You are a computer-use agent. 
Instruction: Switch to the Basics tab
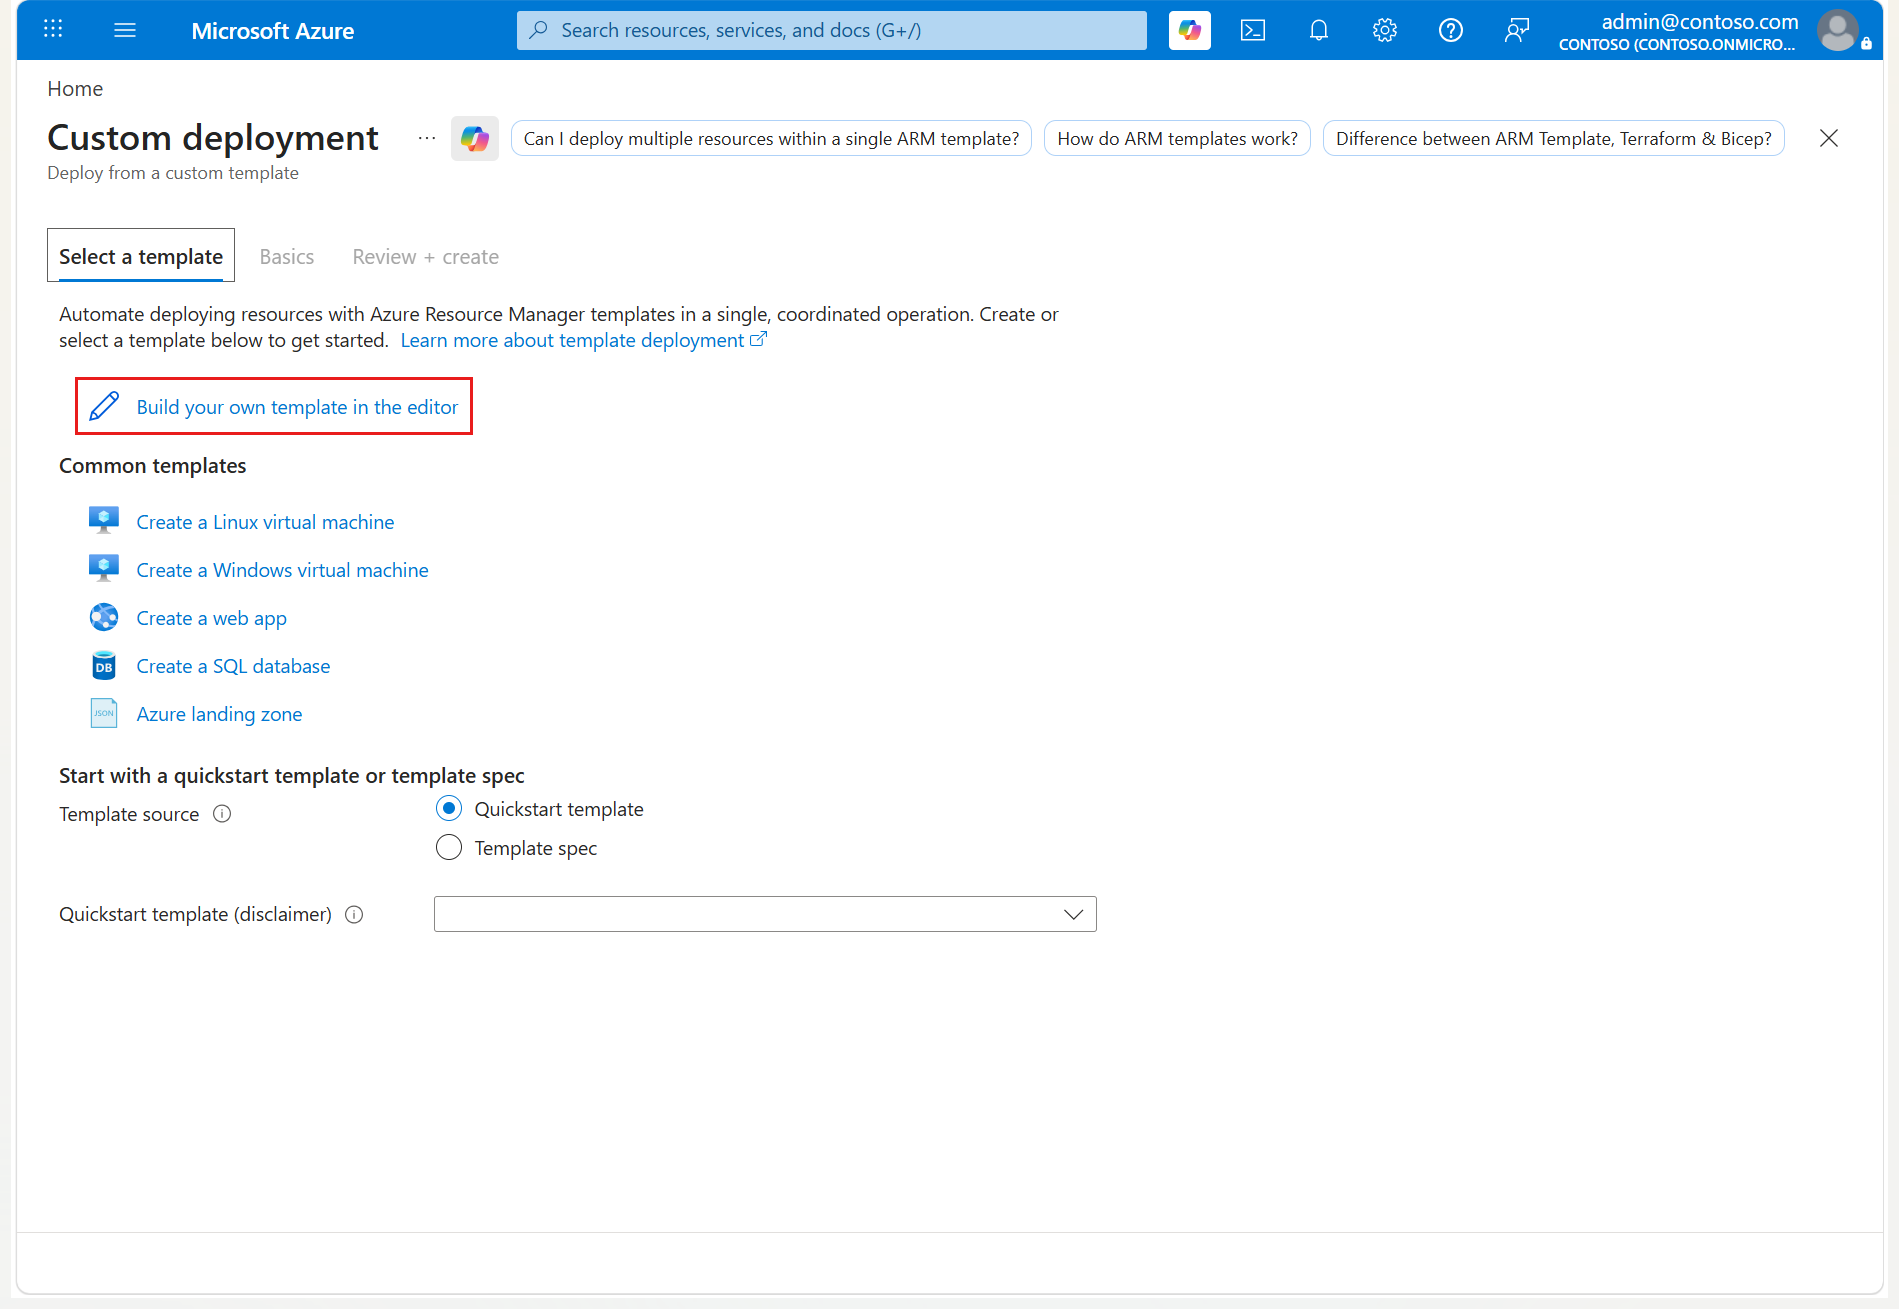point(287,257)
